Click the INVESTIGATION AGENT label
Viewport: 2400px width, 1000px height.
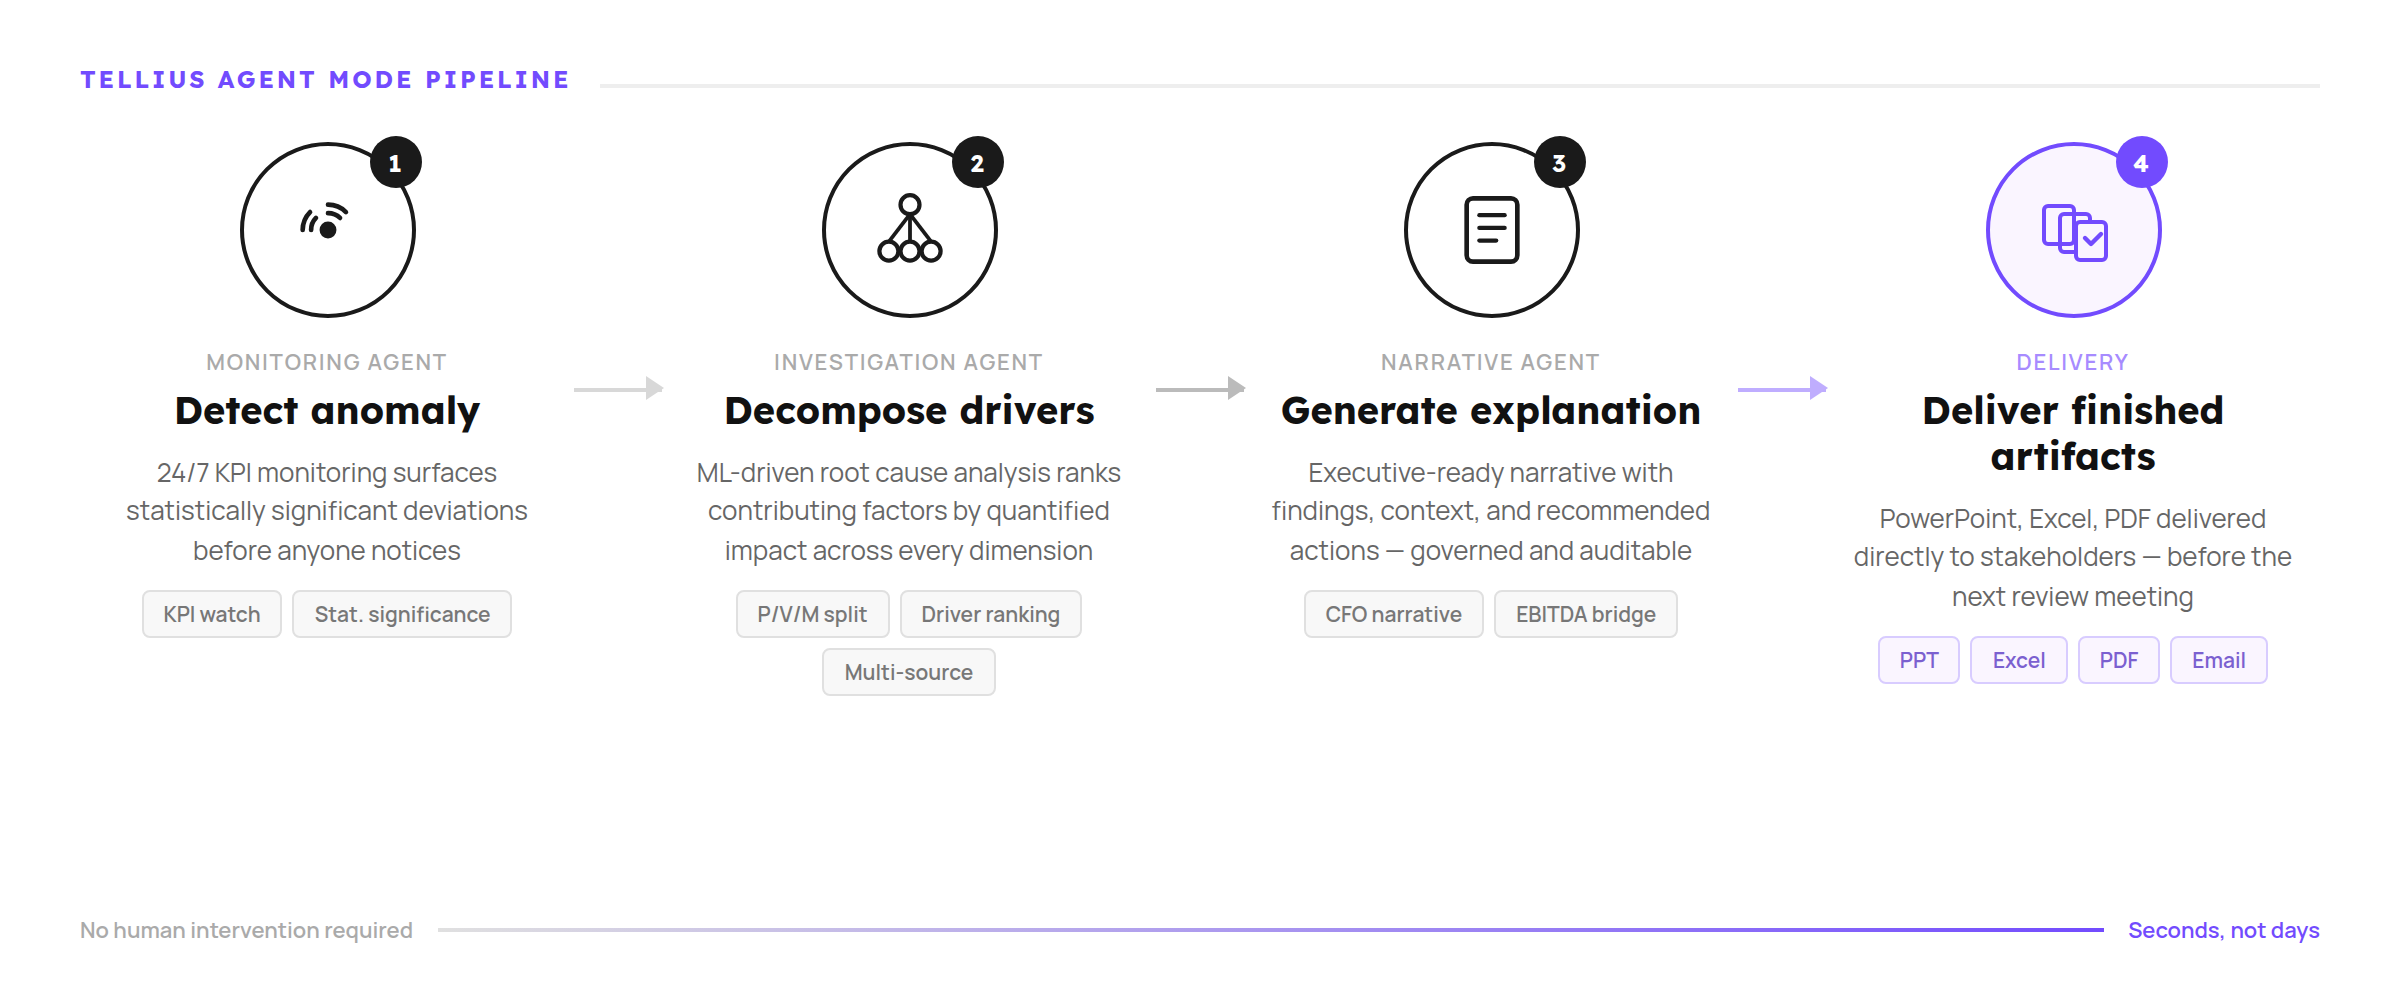coord(908,362)
